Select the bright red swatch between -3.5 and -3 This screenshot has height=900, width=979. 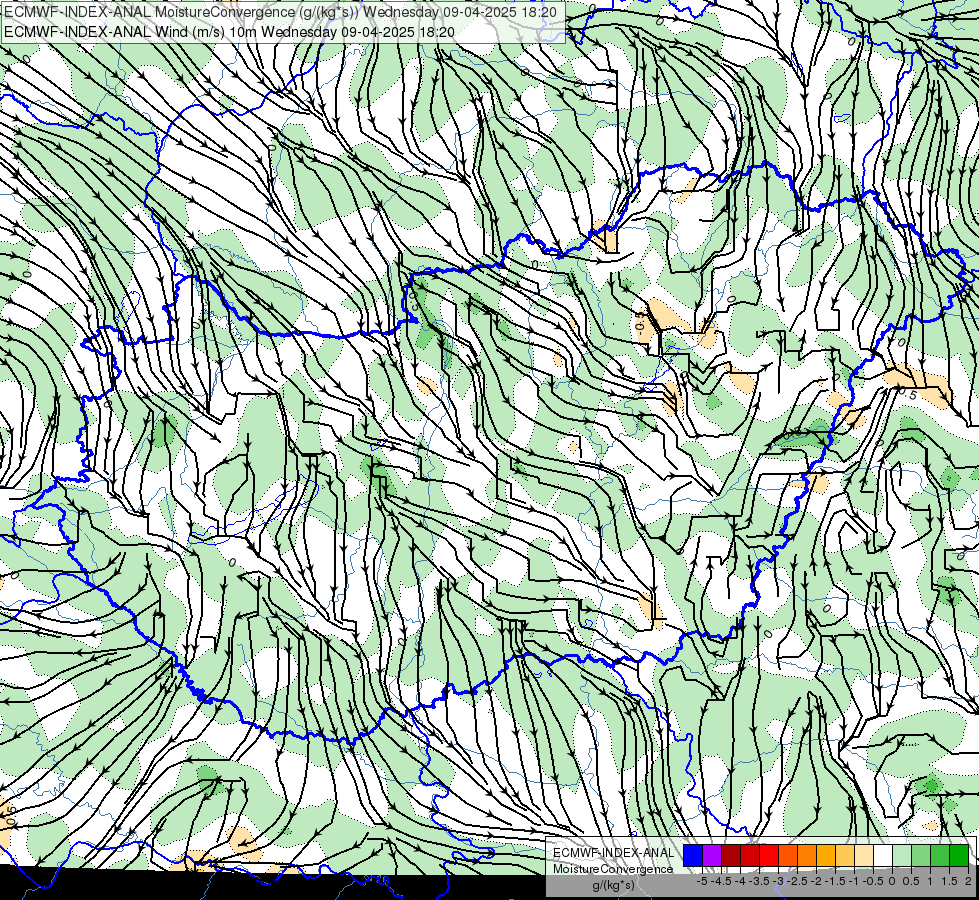pos(769,855)
